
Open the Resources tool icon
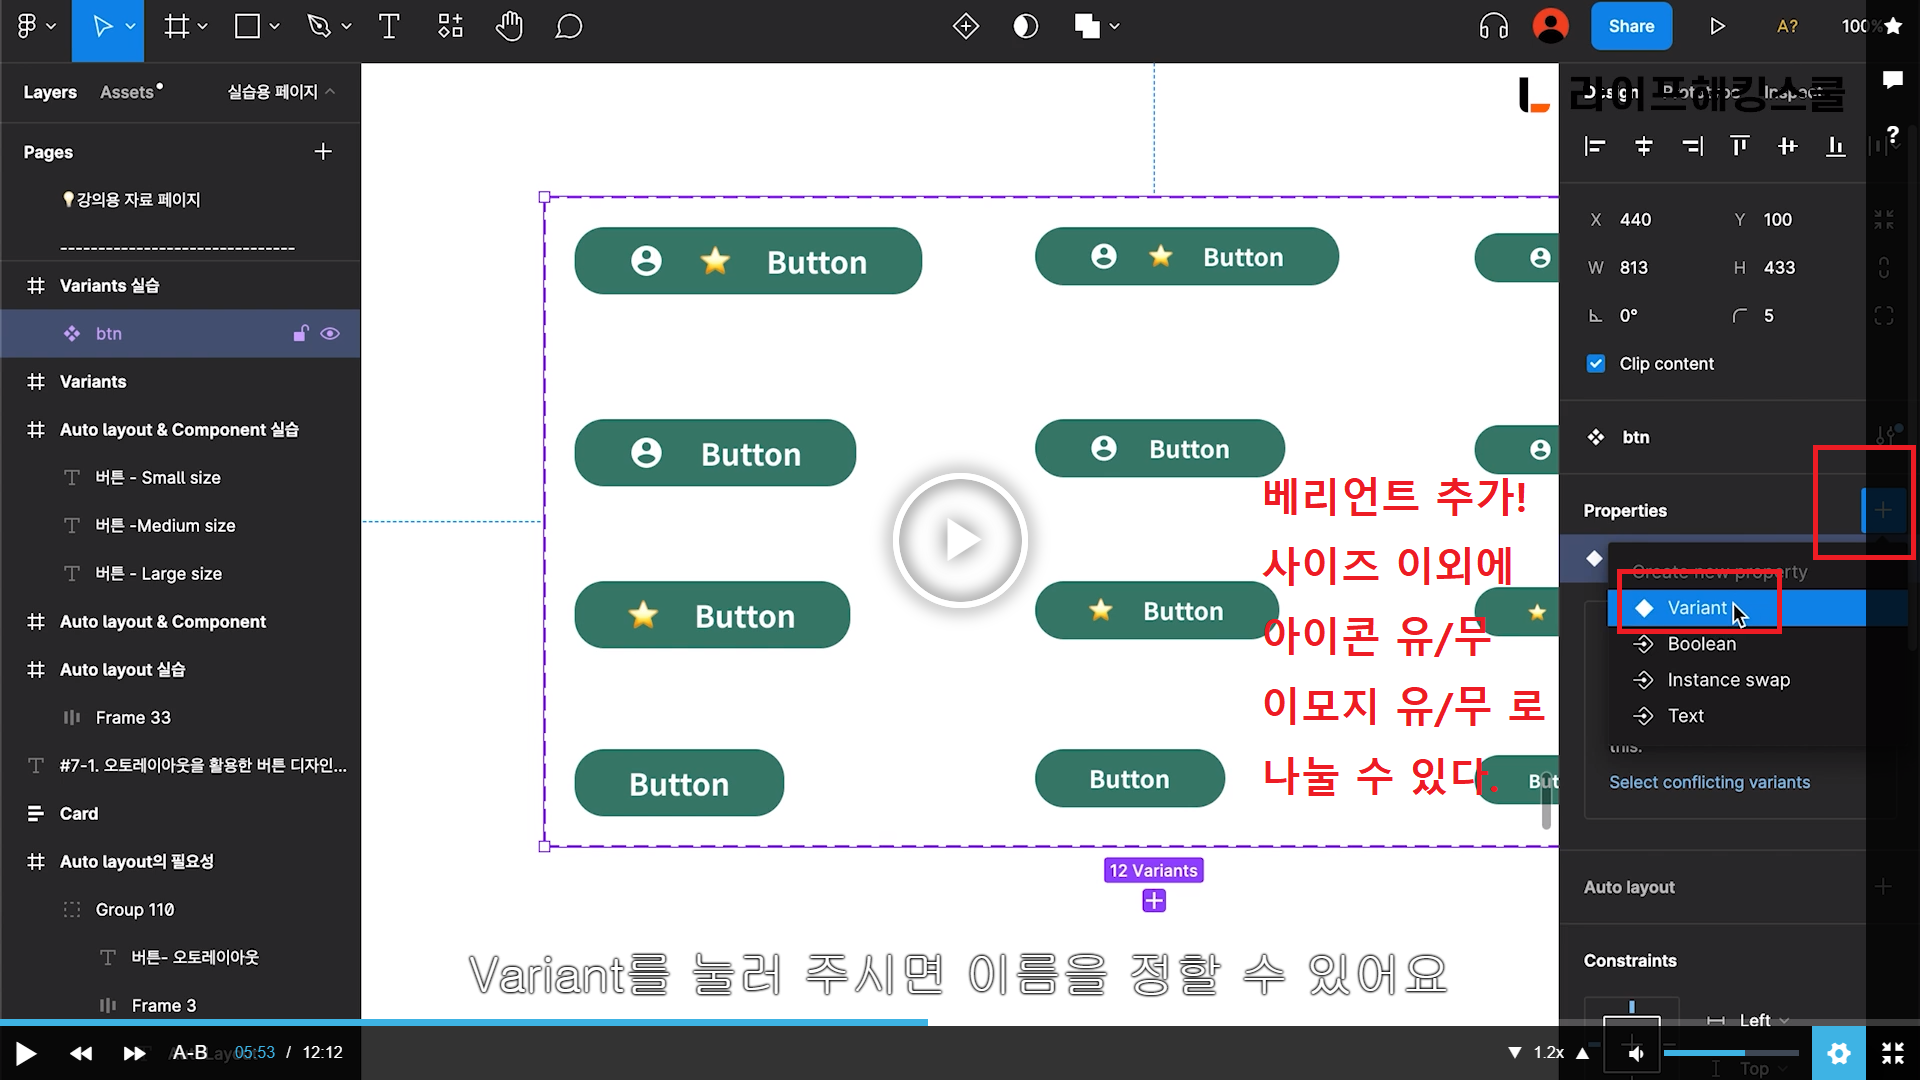point(450,27)
